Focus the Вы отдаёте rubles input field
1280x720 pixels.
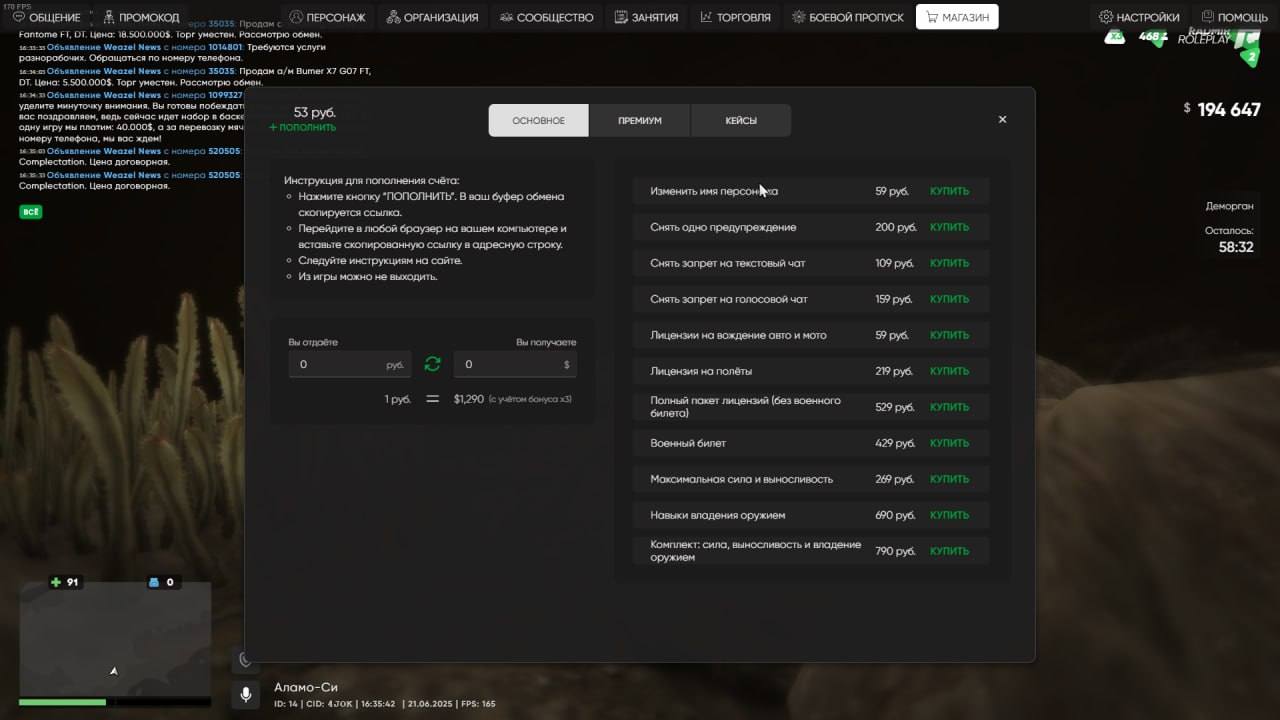tap(350, 364)
